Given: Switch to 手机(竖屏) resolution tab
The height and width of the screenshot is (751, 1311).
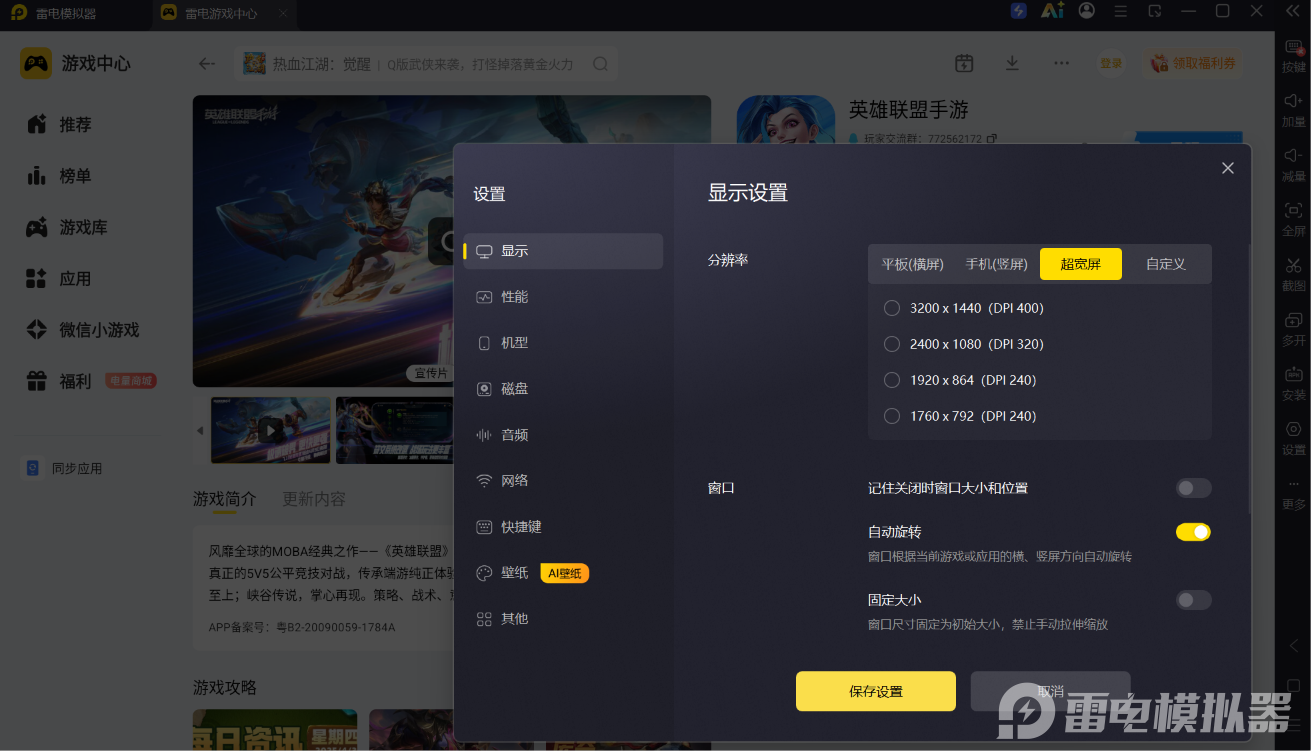Looking at the screenshot, I should (x=997, y=264).
